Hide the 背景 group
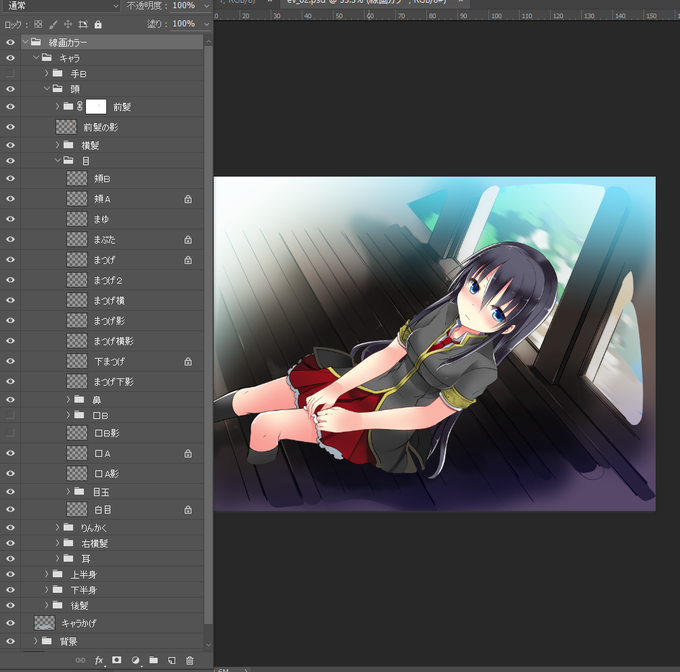The height and width of the screenshot is (672, 680). click(x=10, y=641)
